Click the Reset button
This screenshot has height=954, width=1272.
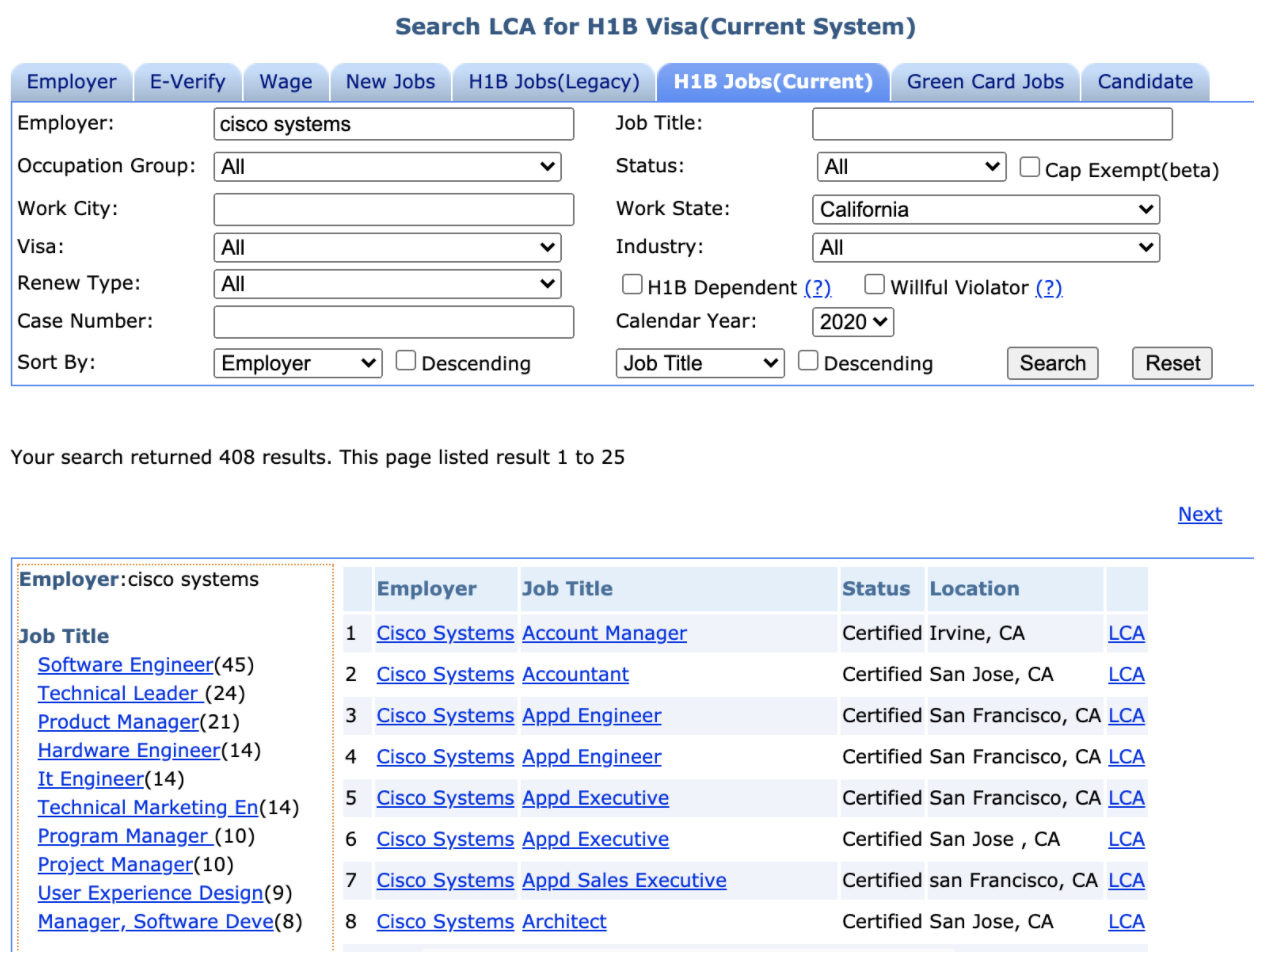pyautogui.click(x=1172, y=363)
